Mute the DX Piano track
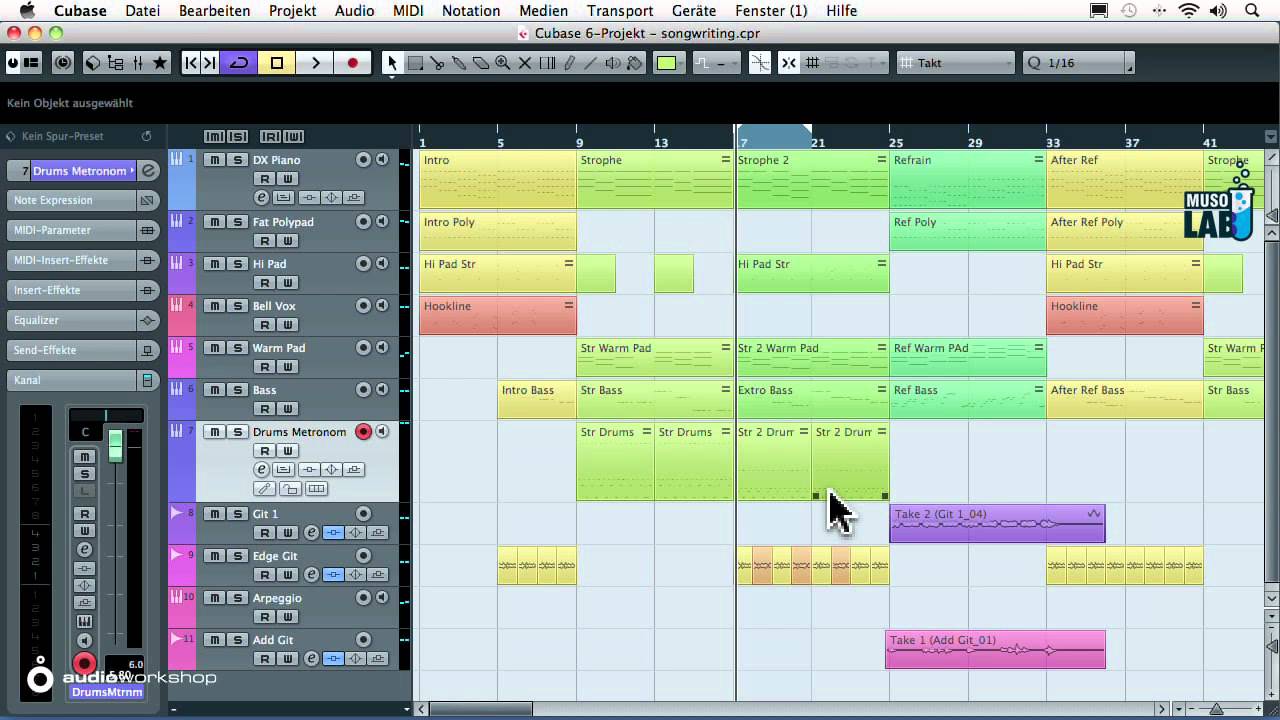The height and width of the screenshot is (720, 1280). tap(214, 160)
